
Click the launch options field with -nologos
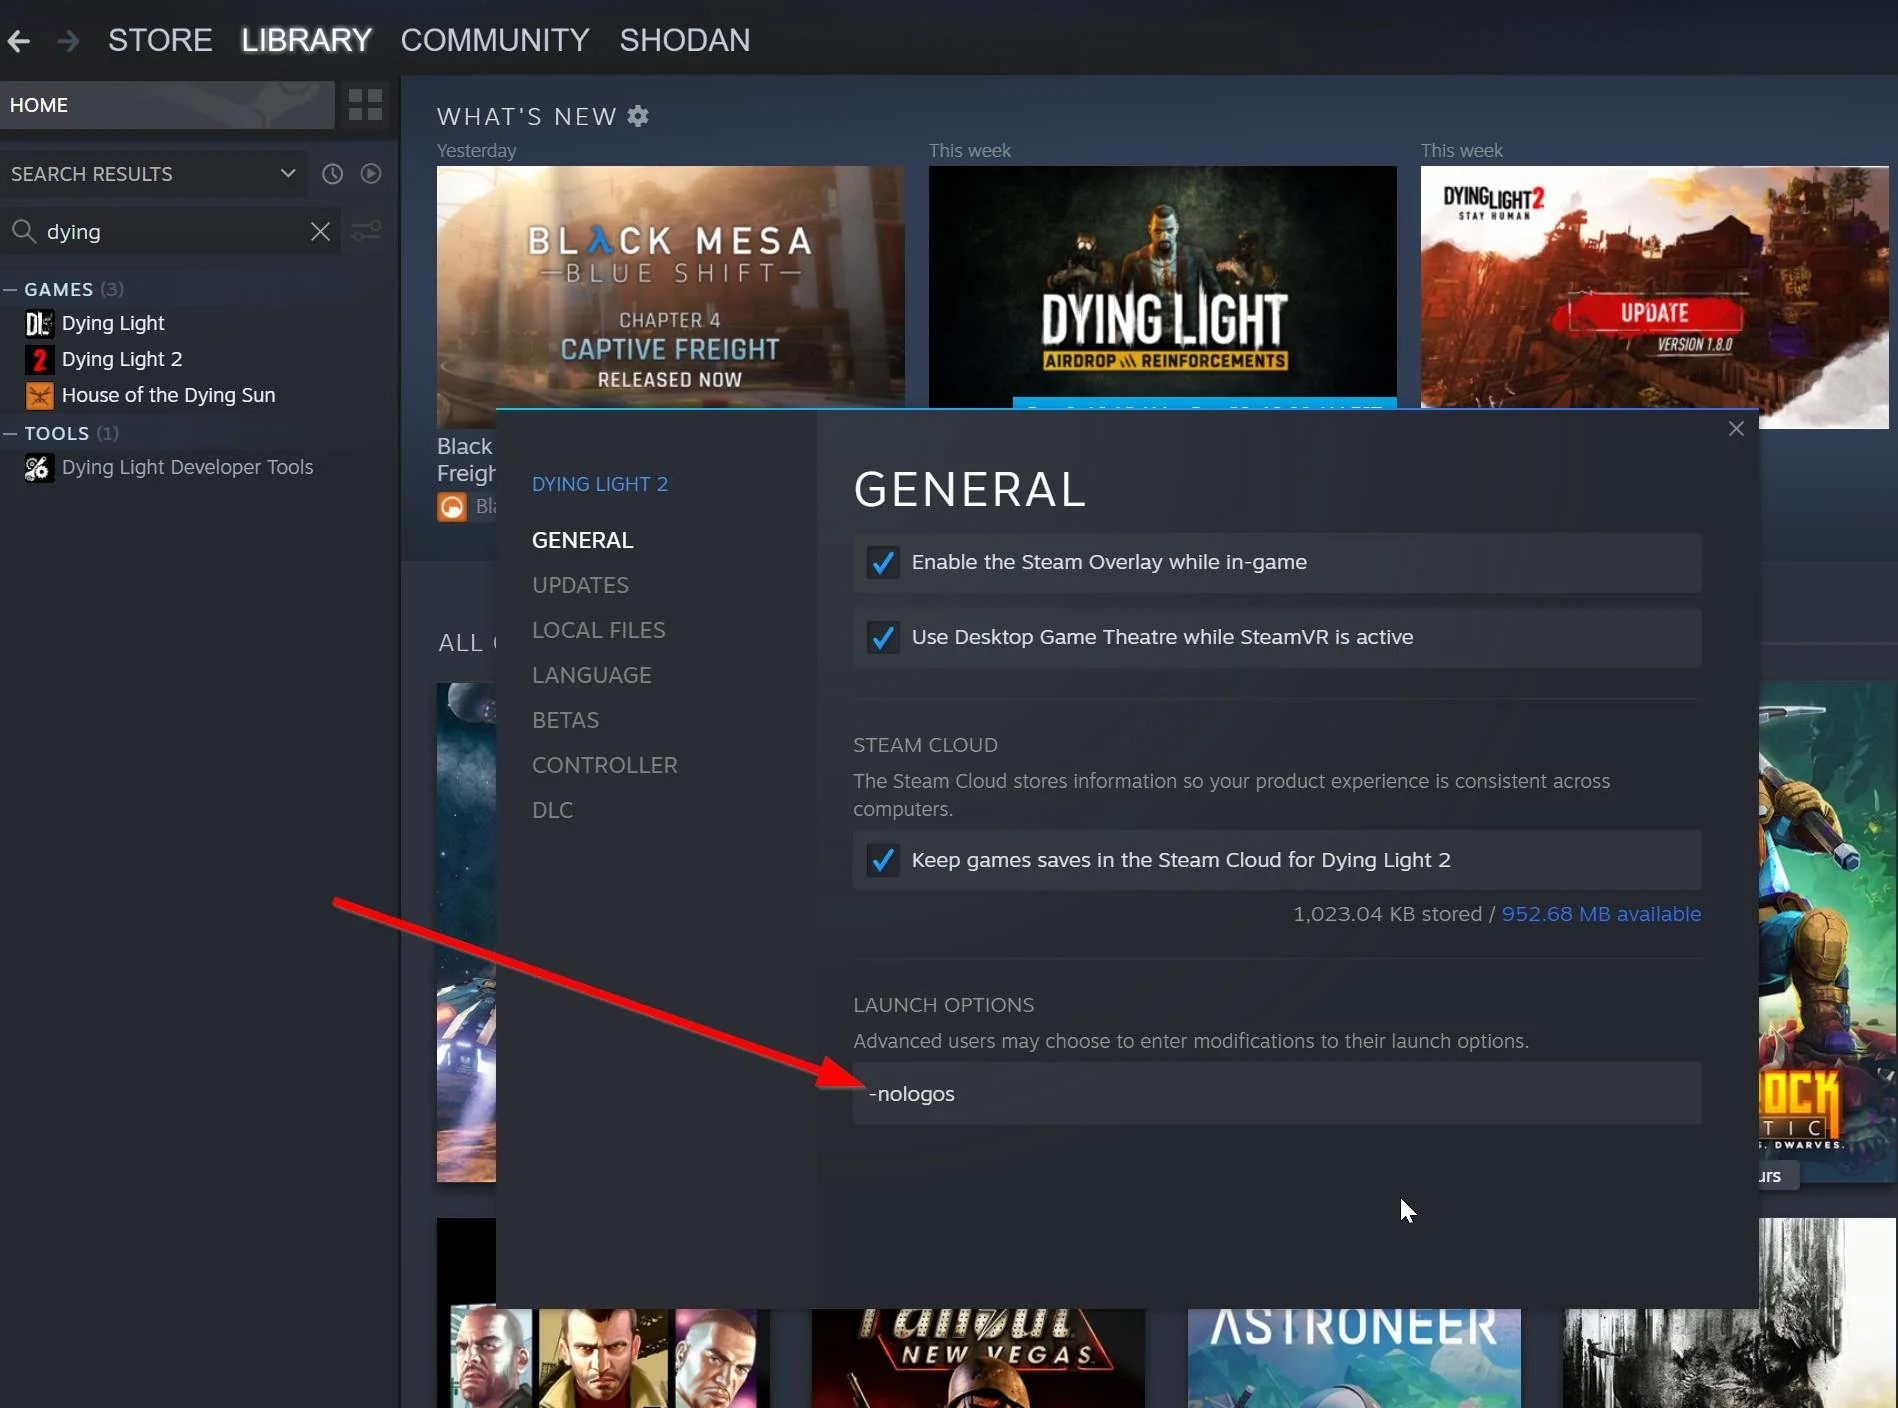tap(1277, 1094)
